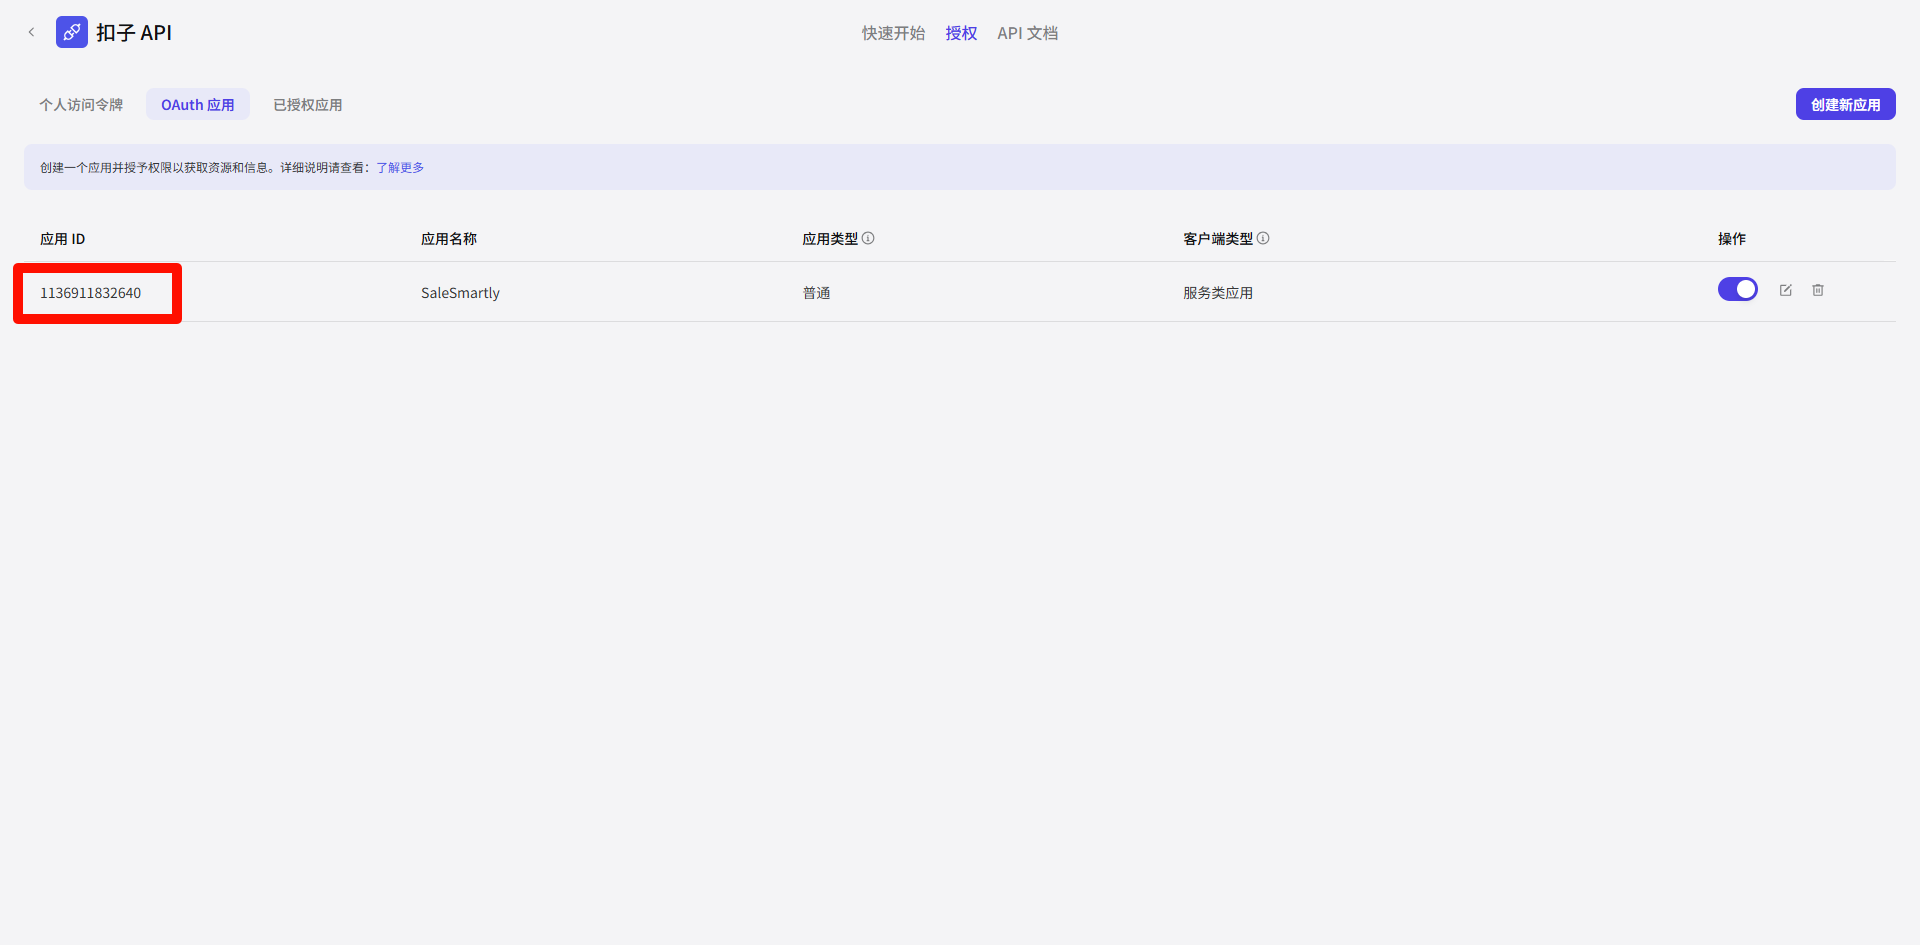Click the SaleSmartly app name
This screenshot has height=945, width=1920.
460,293
